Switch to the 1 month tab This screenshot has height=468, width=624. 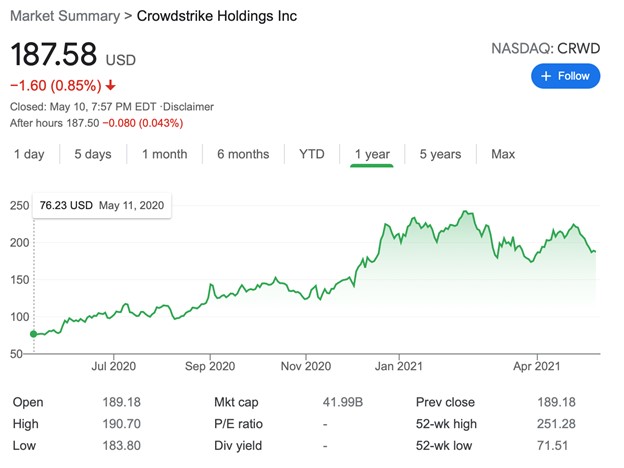point(164,154)
